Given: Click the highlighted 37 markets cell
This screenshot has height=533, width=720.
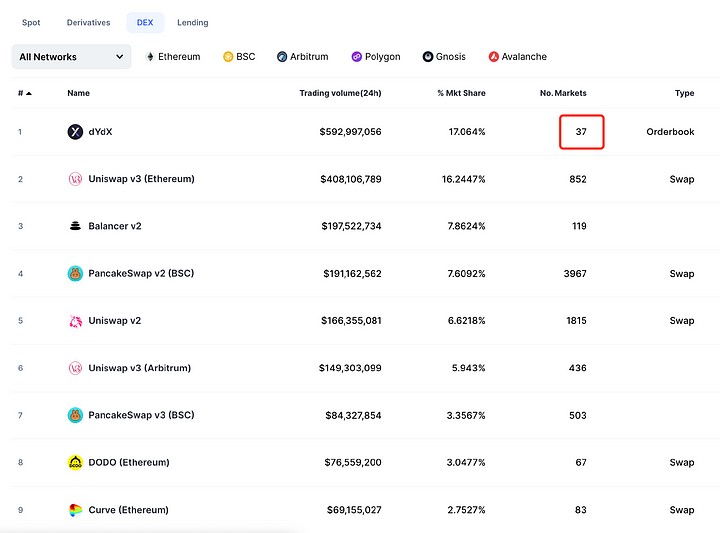Looking at the screenshot, I should tap(581, 132).
